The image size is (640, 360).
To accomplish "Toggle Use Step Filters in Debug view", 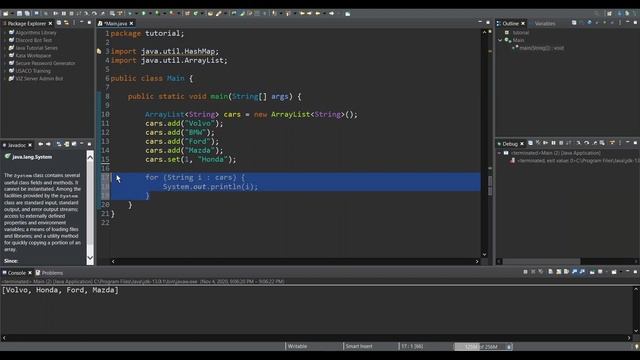I will click(612, 143).
